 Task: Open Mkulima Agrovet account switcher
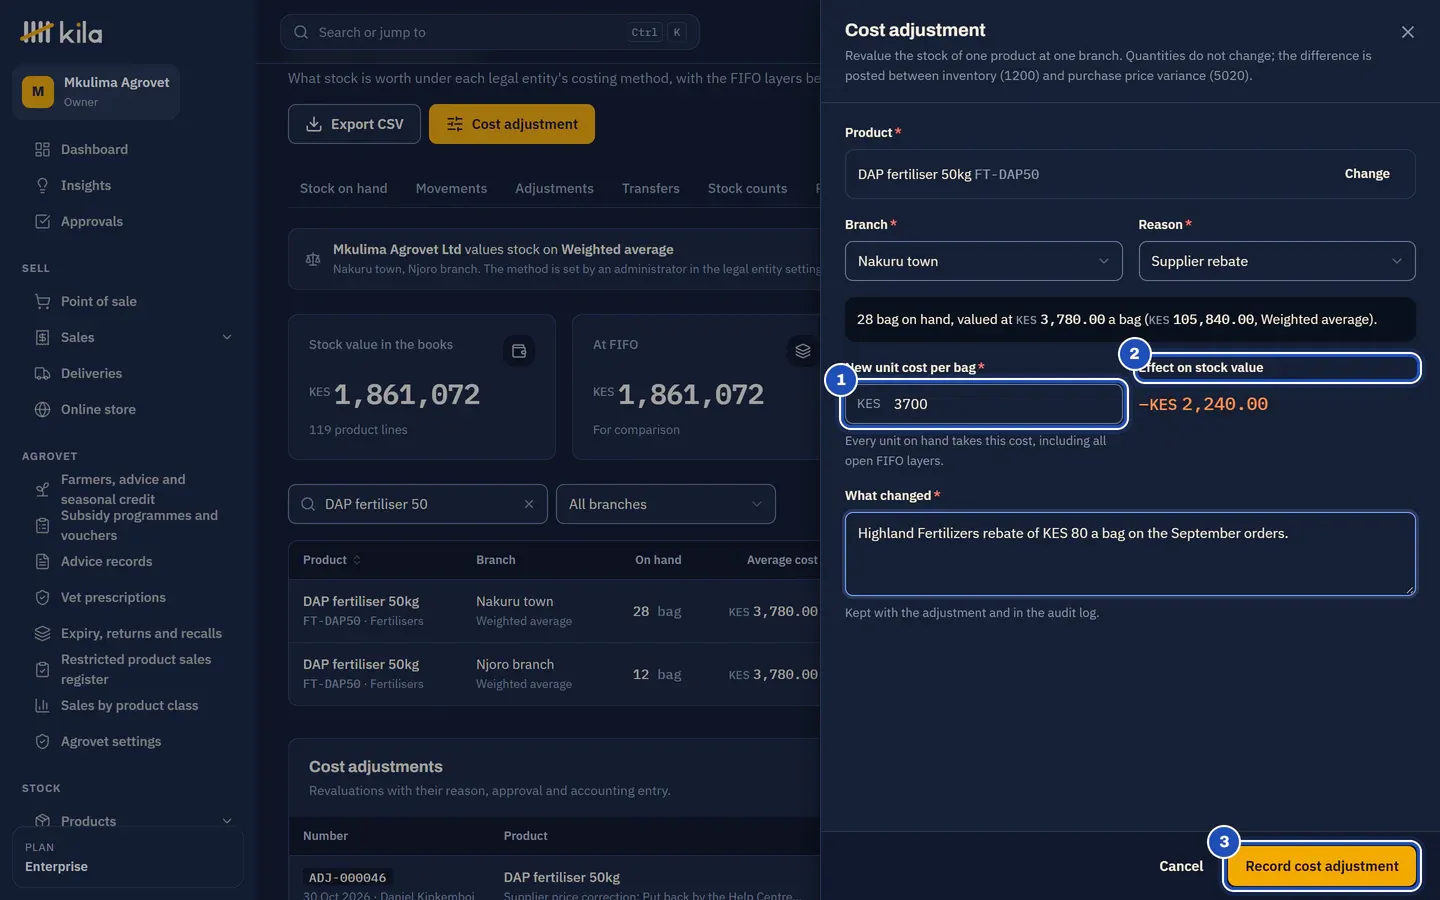pyautogui.click(x=96, y=92)
